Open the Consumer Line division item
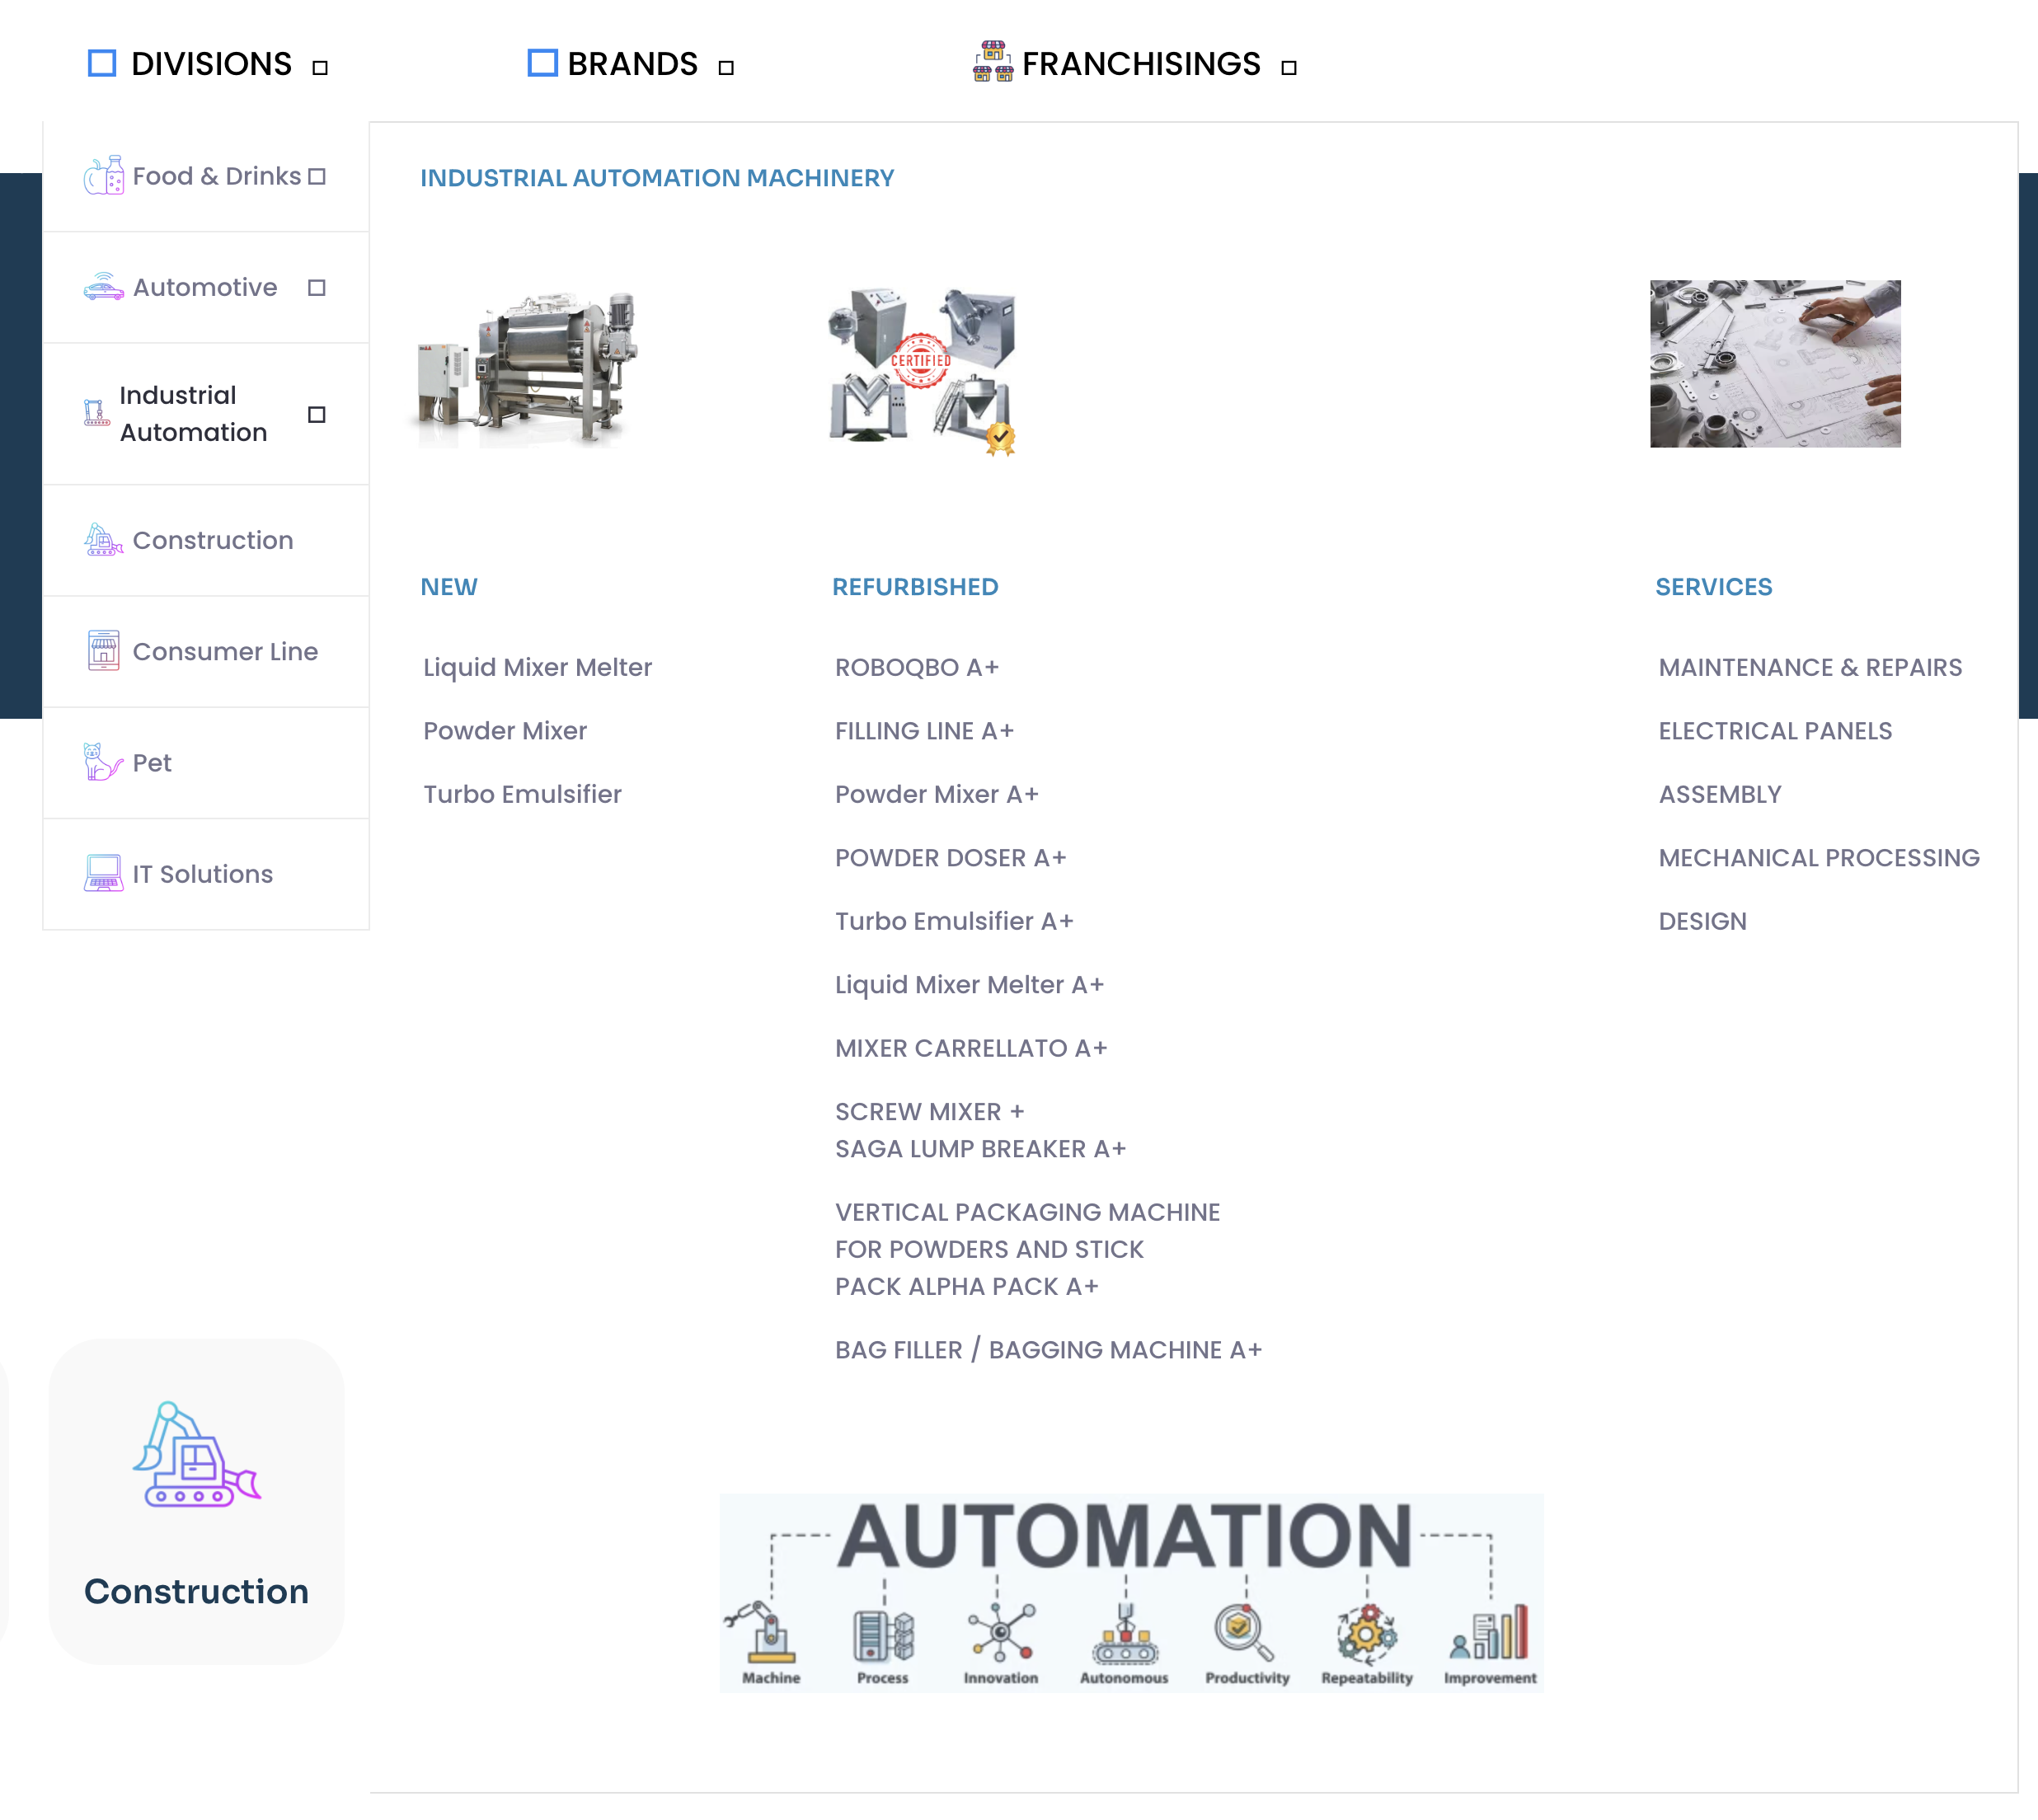Screen dimensions: 2038x1820 click(225, 651)
